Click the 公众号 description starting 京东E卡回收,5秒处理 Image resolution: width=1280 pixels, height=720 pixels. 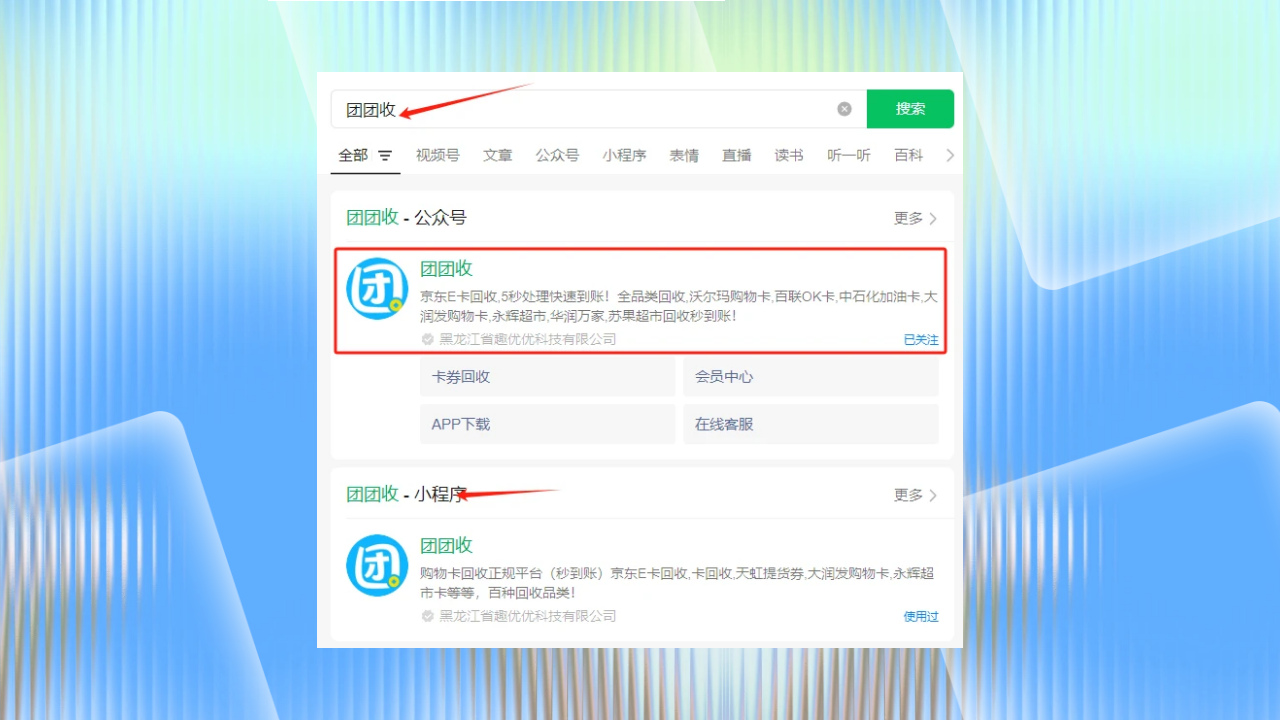679,306
